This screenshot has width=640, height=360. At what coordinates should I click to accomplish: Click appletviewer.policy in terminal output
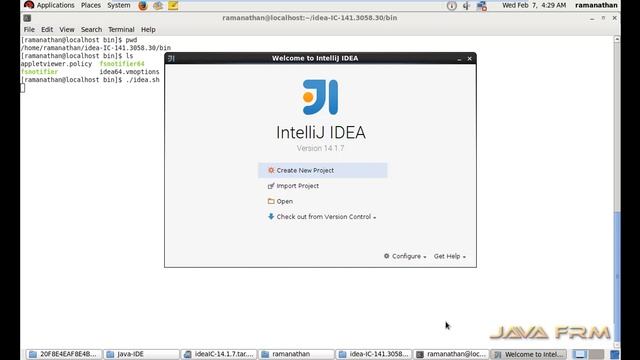(x=56, y=64)
